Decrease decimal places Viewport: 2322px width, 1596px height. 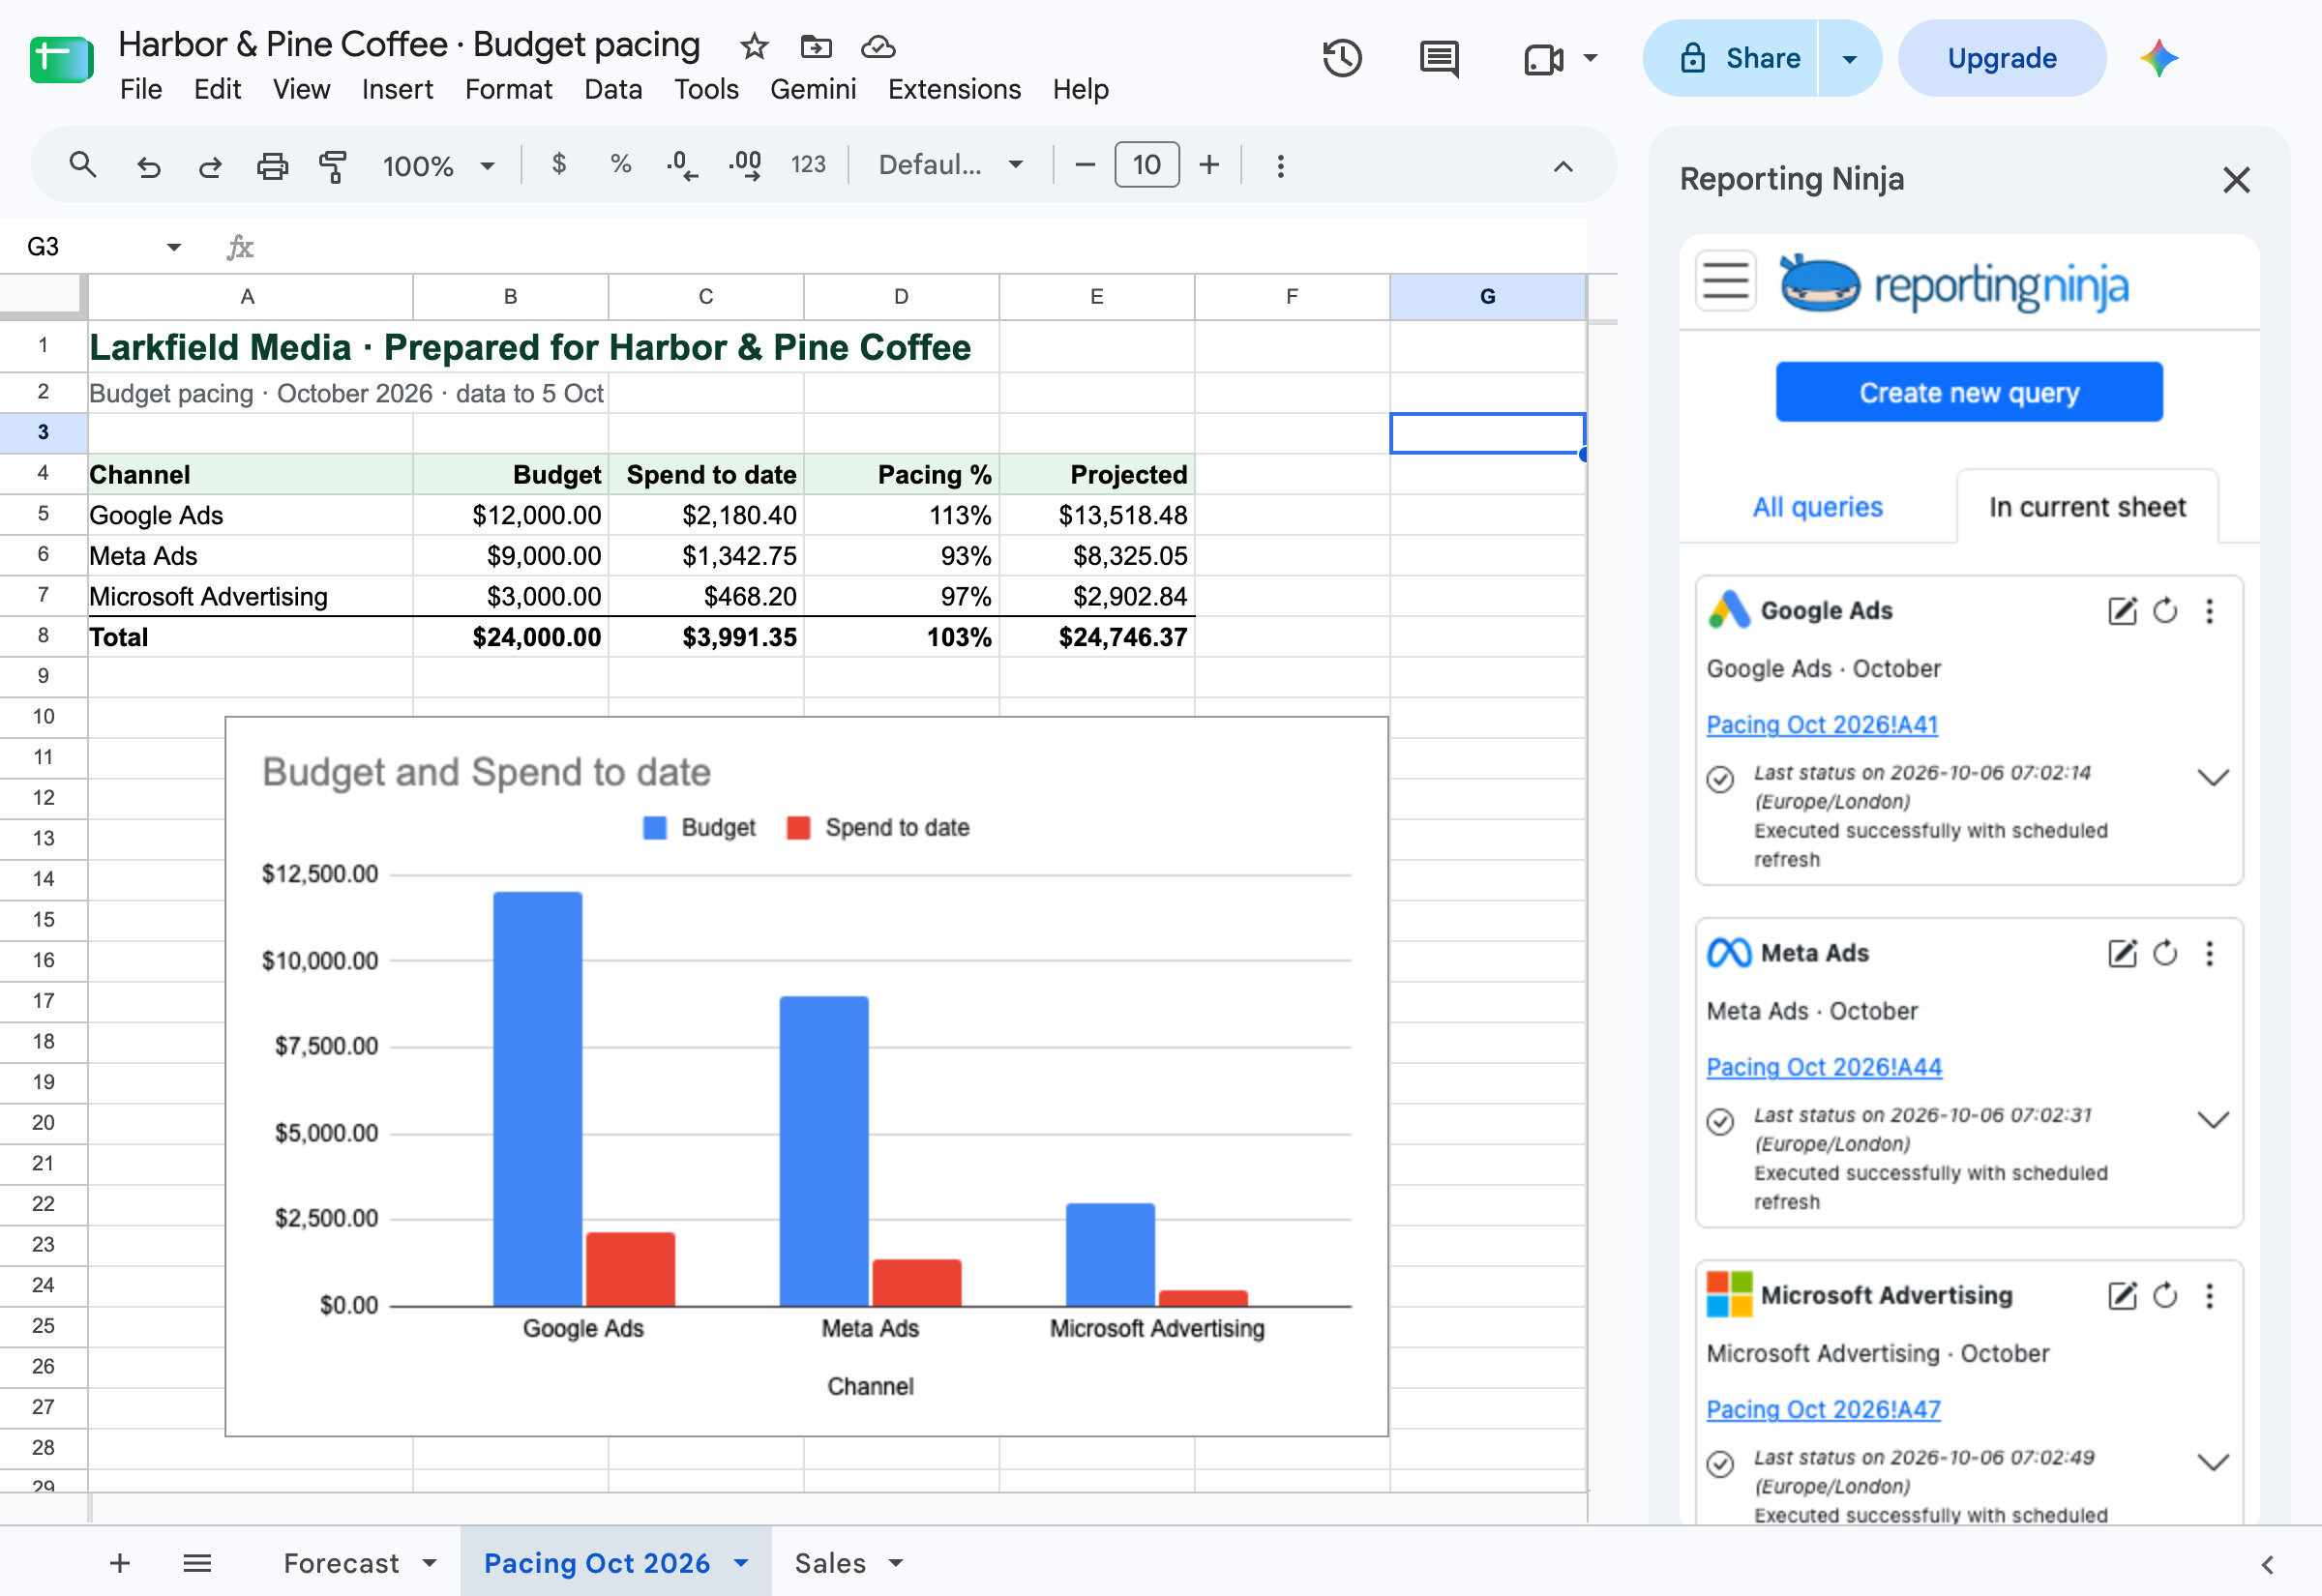click(682, 165)
